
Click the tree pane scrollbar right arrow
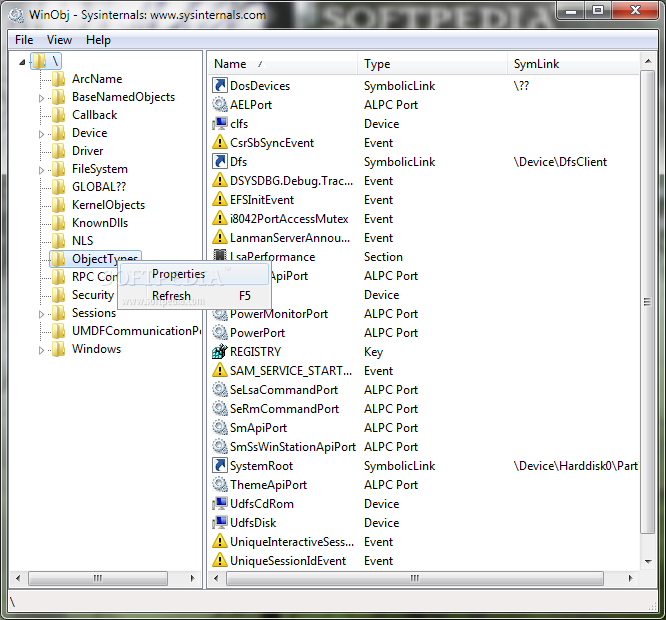click(192, 578)
